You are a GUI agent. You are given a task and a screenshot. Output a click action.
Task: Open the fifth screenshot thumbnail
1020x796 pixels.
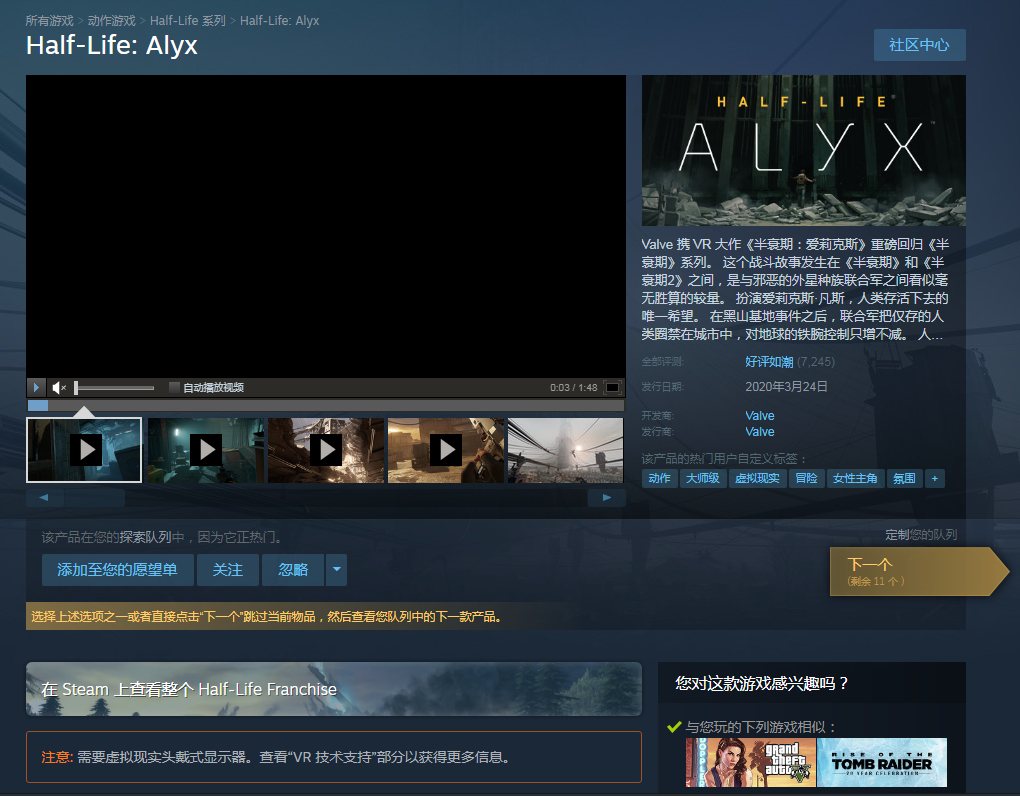pos(565,450)
